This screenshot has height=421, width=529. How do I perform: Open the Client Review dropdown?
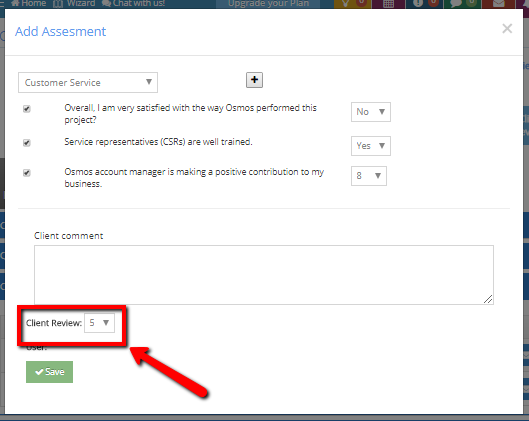tap(99, 323)
